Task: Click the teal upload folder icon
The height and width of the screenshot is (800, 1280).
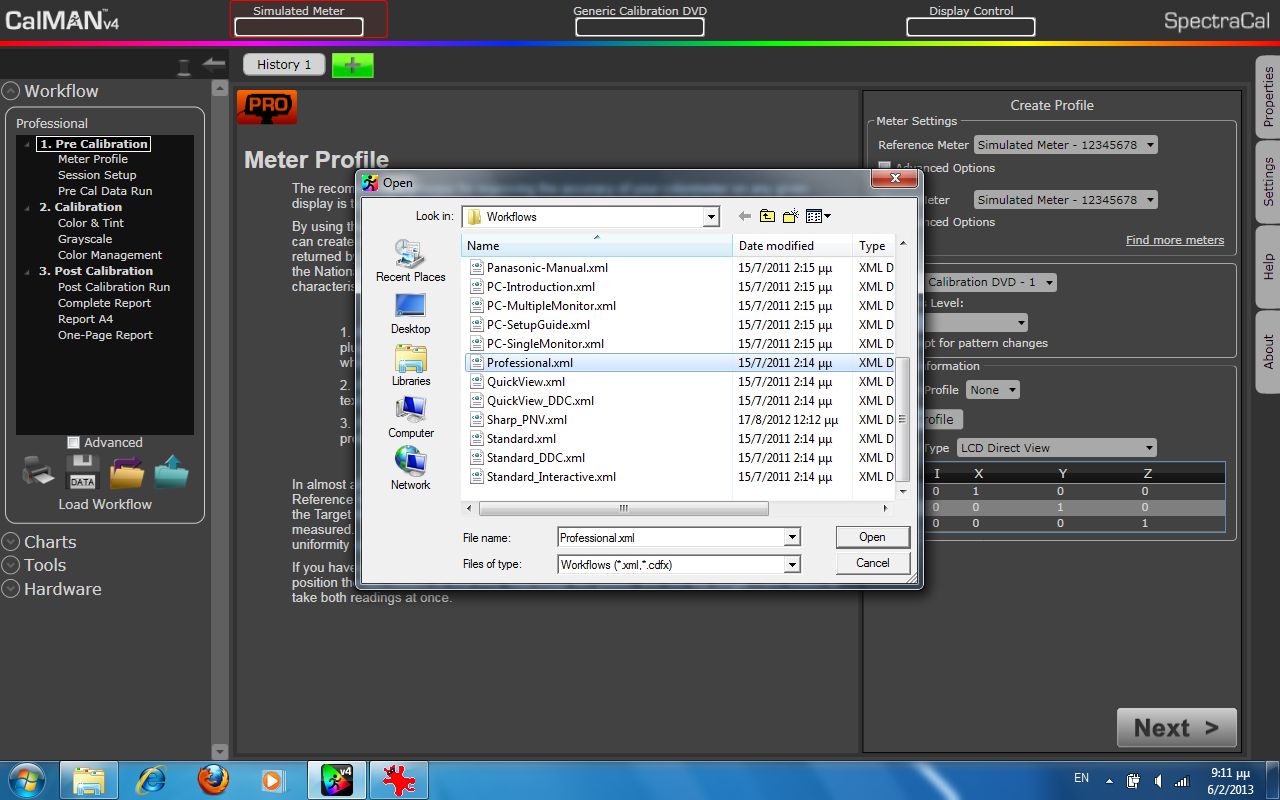Action: [x=171, y=472]
